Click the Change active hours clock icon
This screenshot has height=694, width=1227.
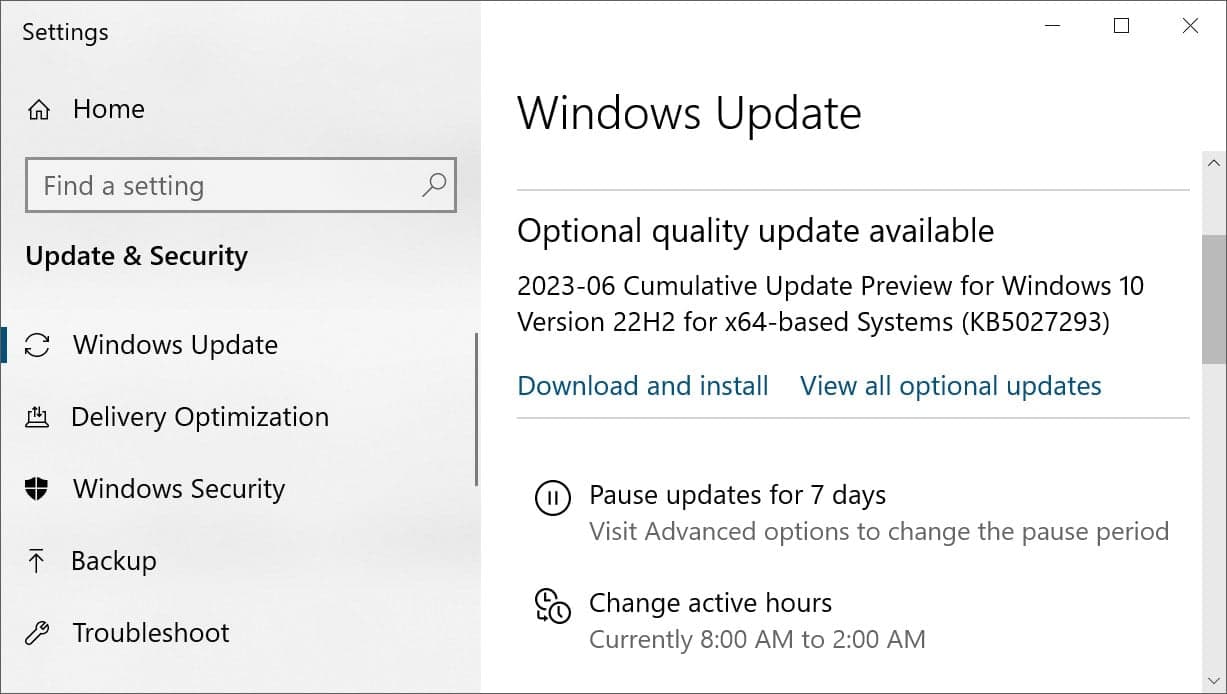[x=552, y=607]
